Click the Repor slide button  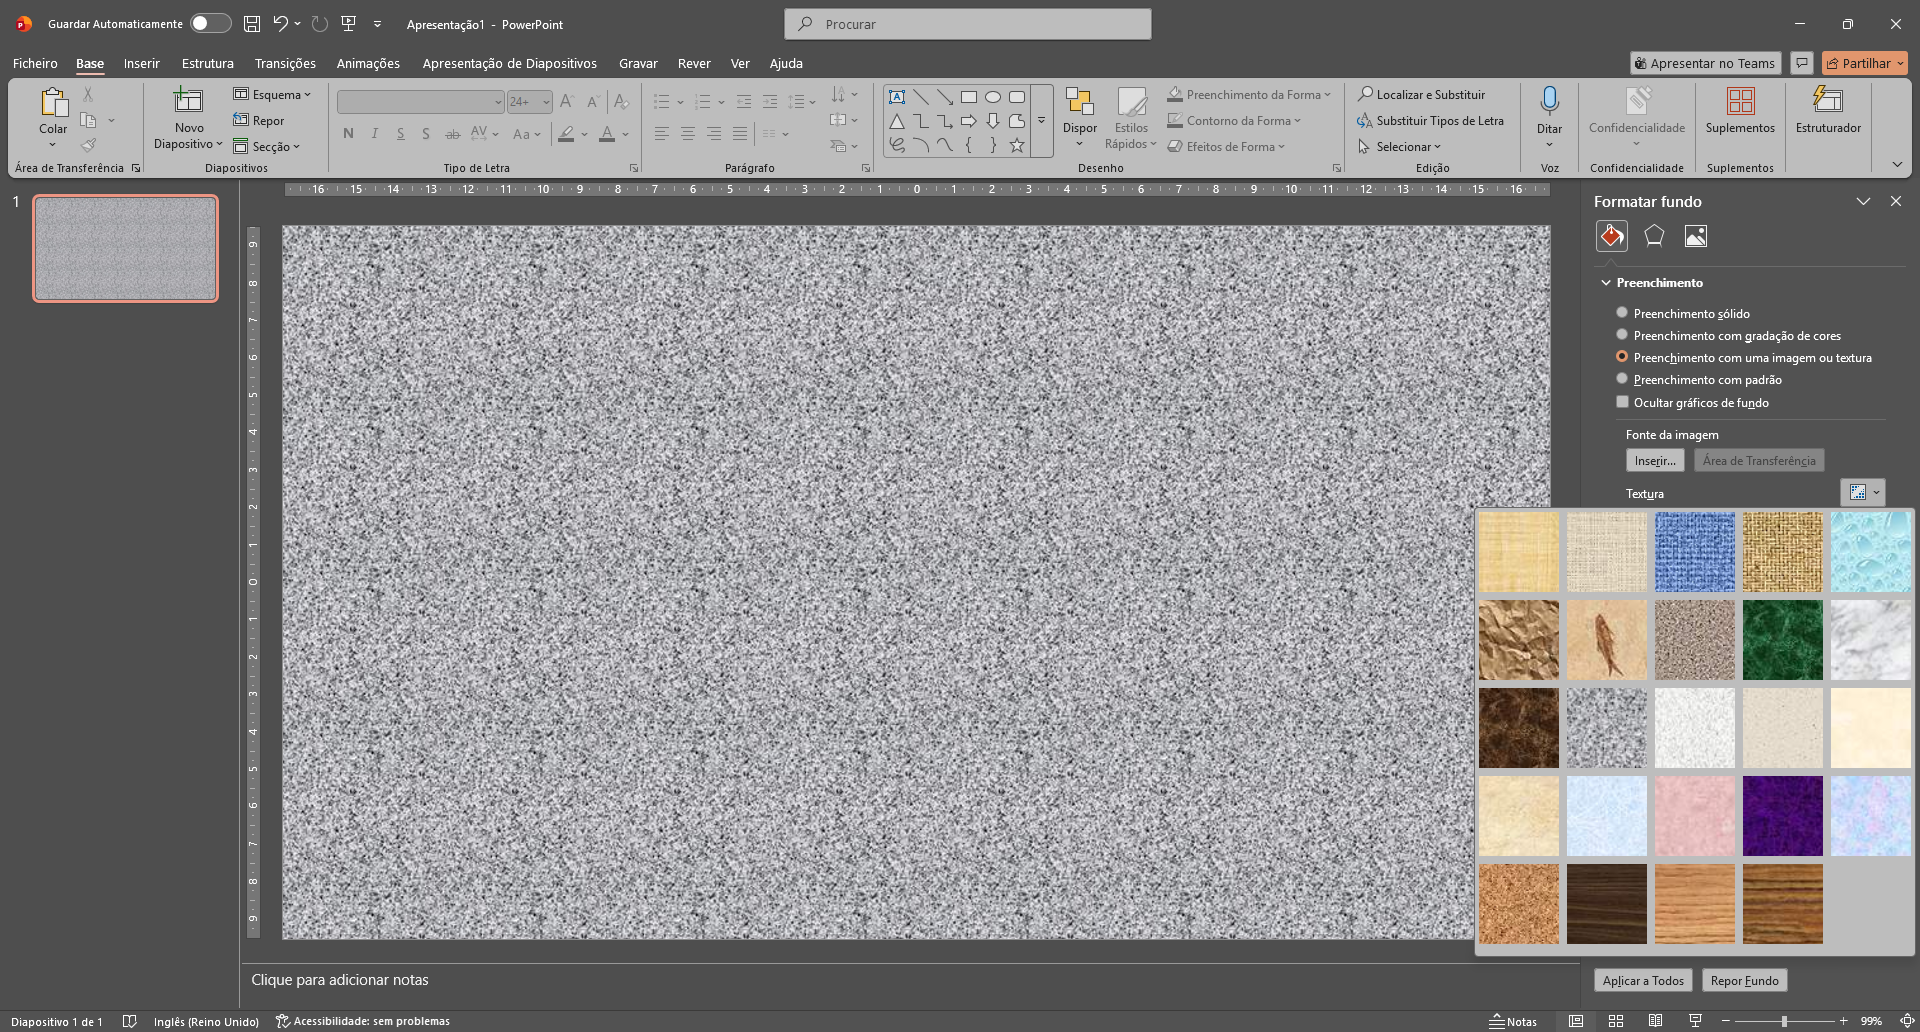click(x=259, y=120)
